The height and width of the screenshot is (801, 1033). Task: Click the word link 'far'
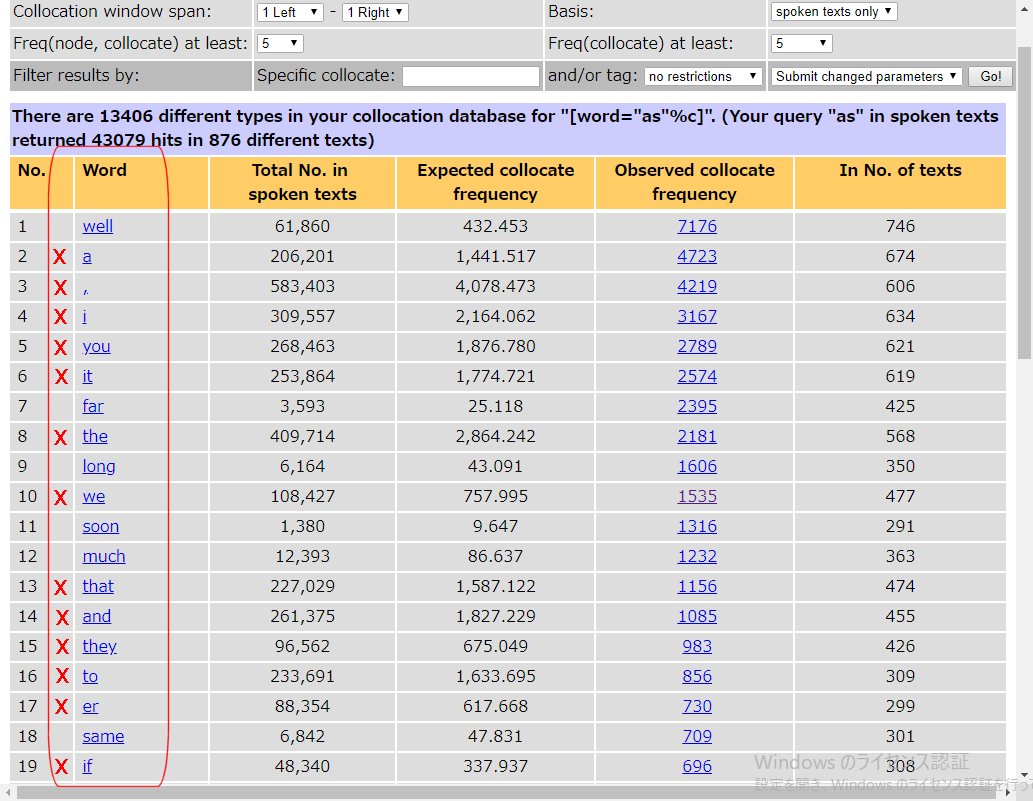(x=93, y=406)
